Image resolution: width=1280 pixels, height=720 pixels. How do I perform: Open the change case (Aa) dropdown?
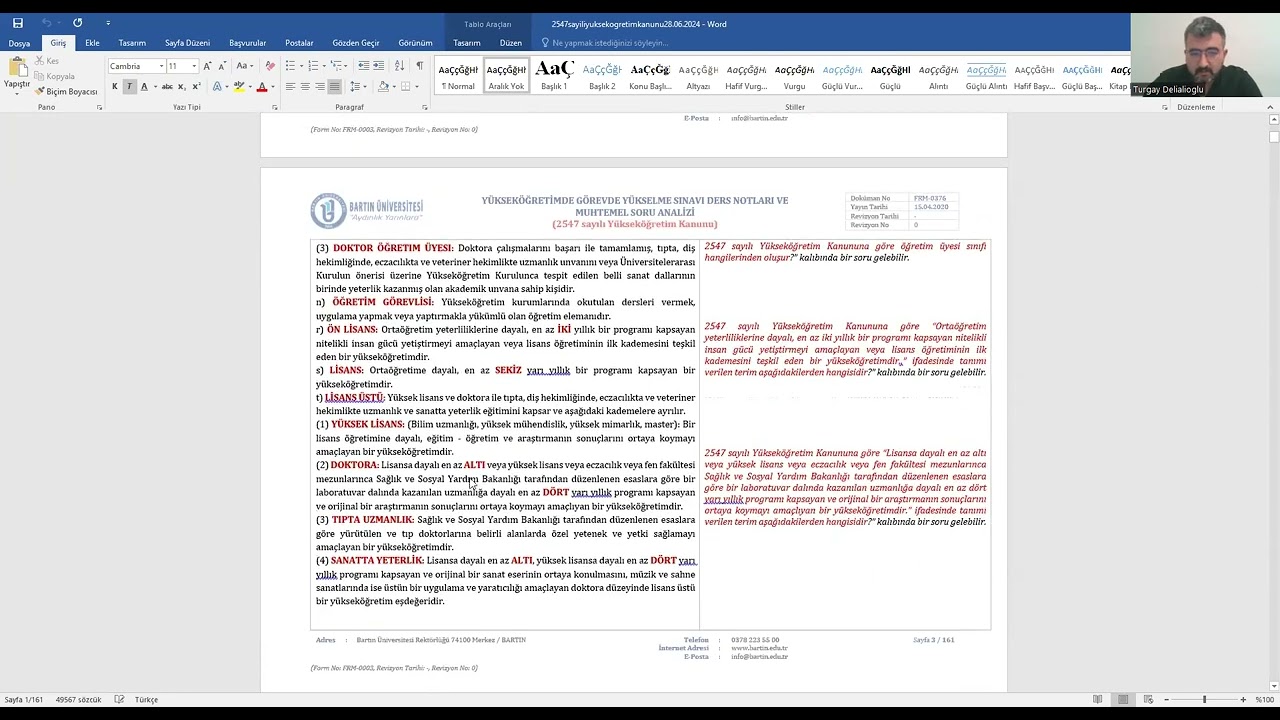tap(244, 66)
